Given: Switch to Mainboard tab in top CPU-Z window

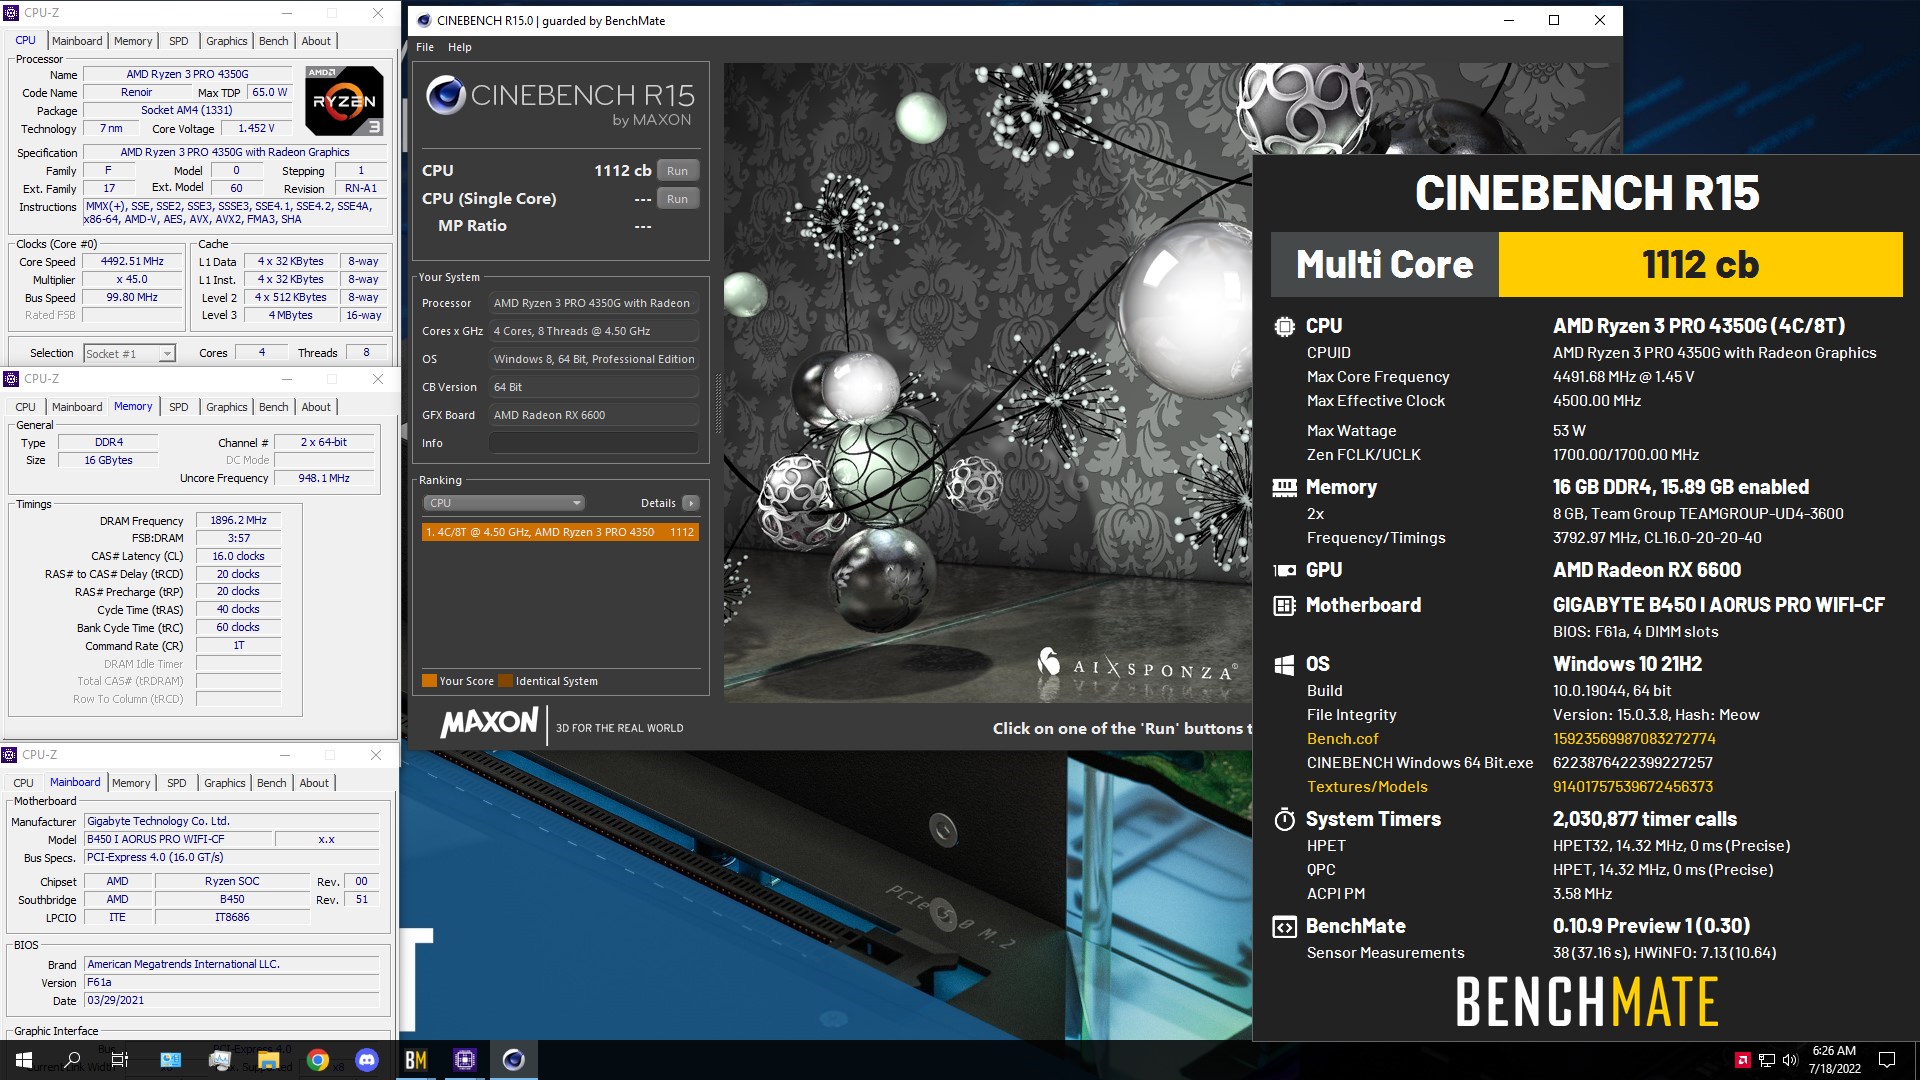Looking at the screenshot, I should 77,41.
